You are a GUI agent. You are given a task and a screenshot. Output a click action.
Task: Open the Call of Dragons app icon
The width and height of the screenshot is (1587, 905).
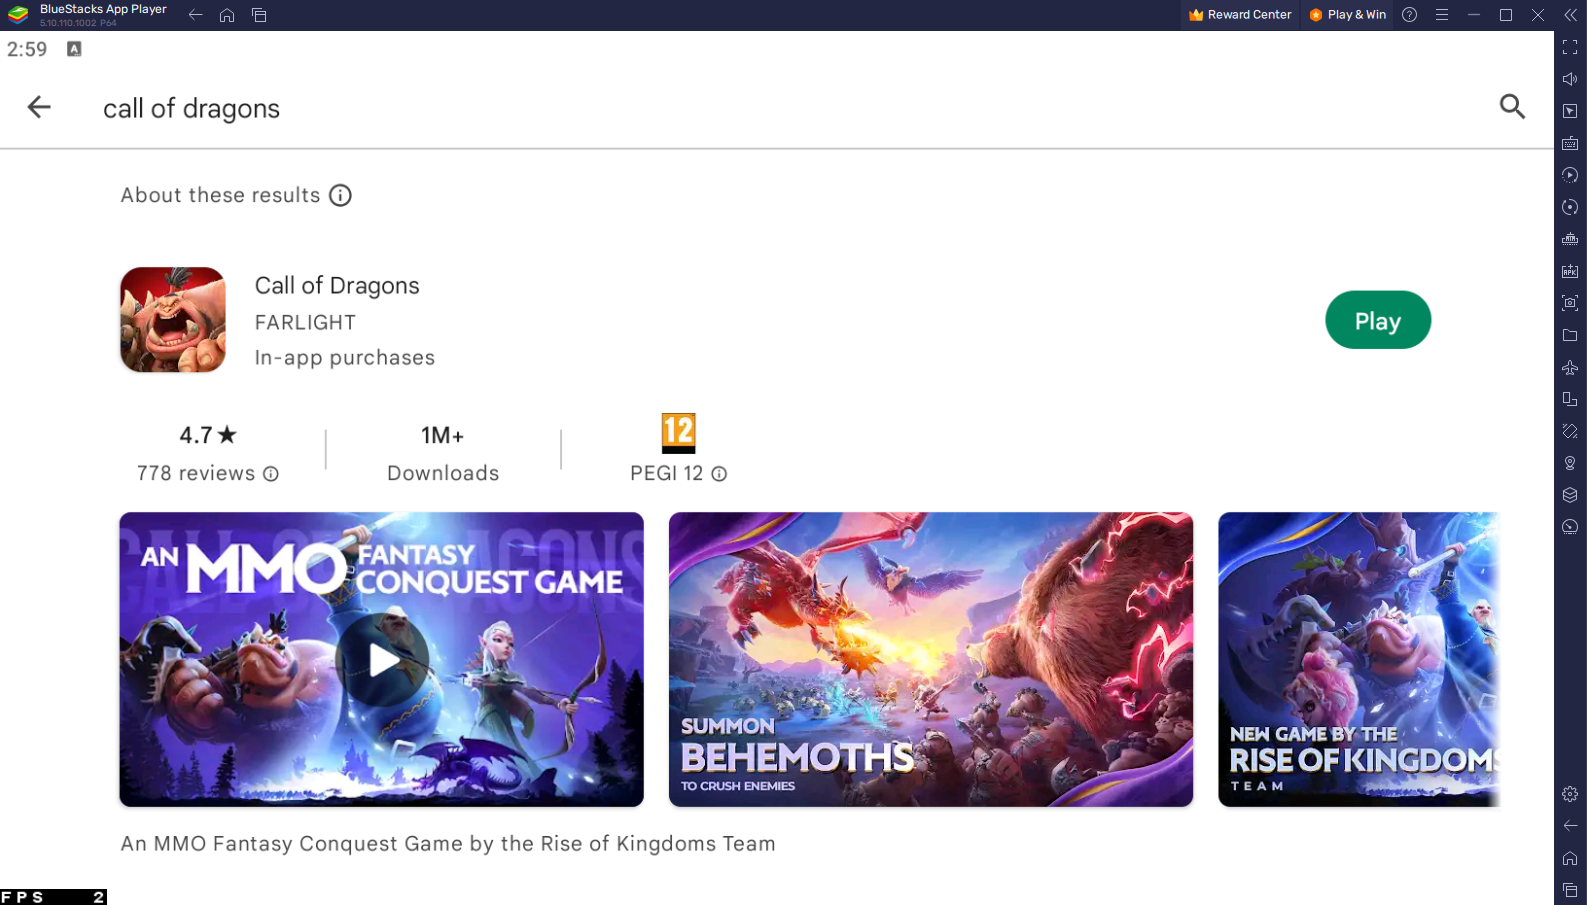tap(173, 320)
